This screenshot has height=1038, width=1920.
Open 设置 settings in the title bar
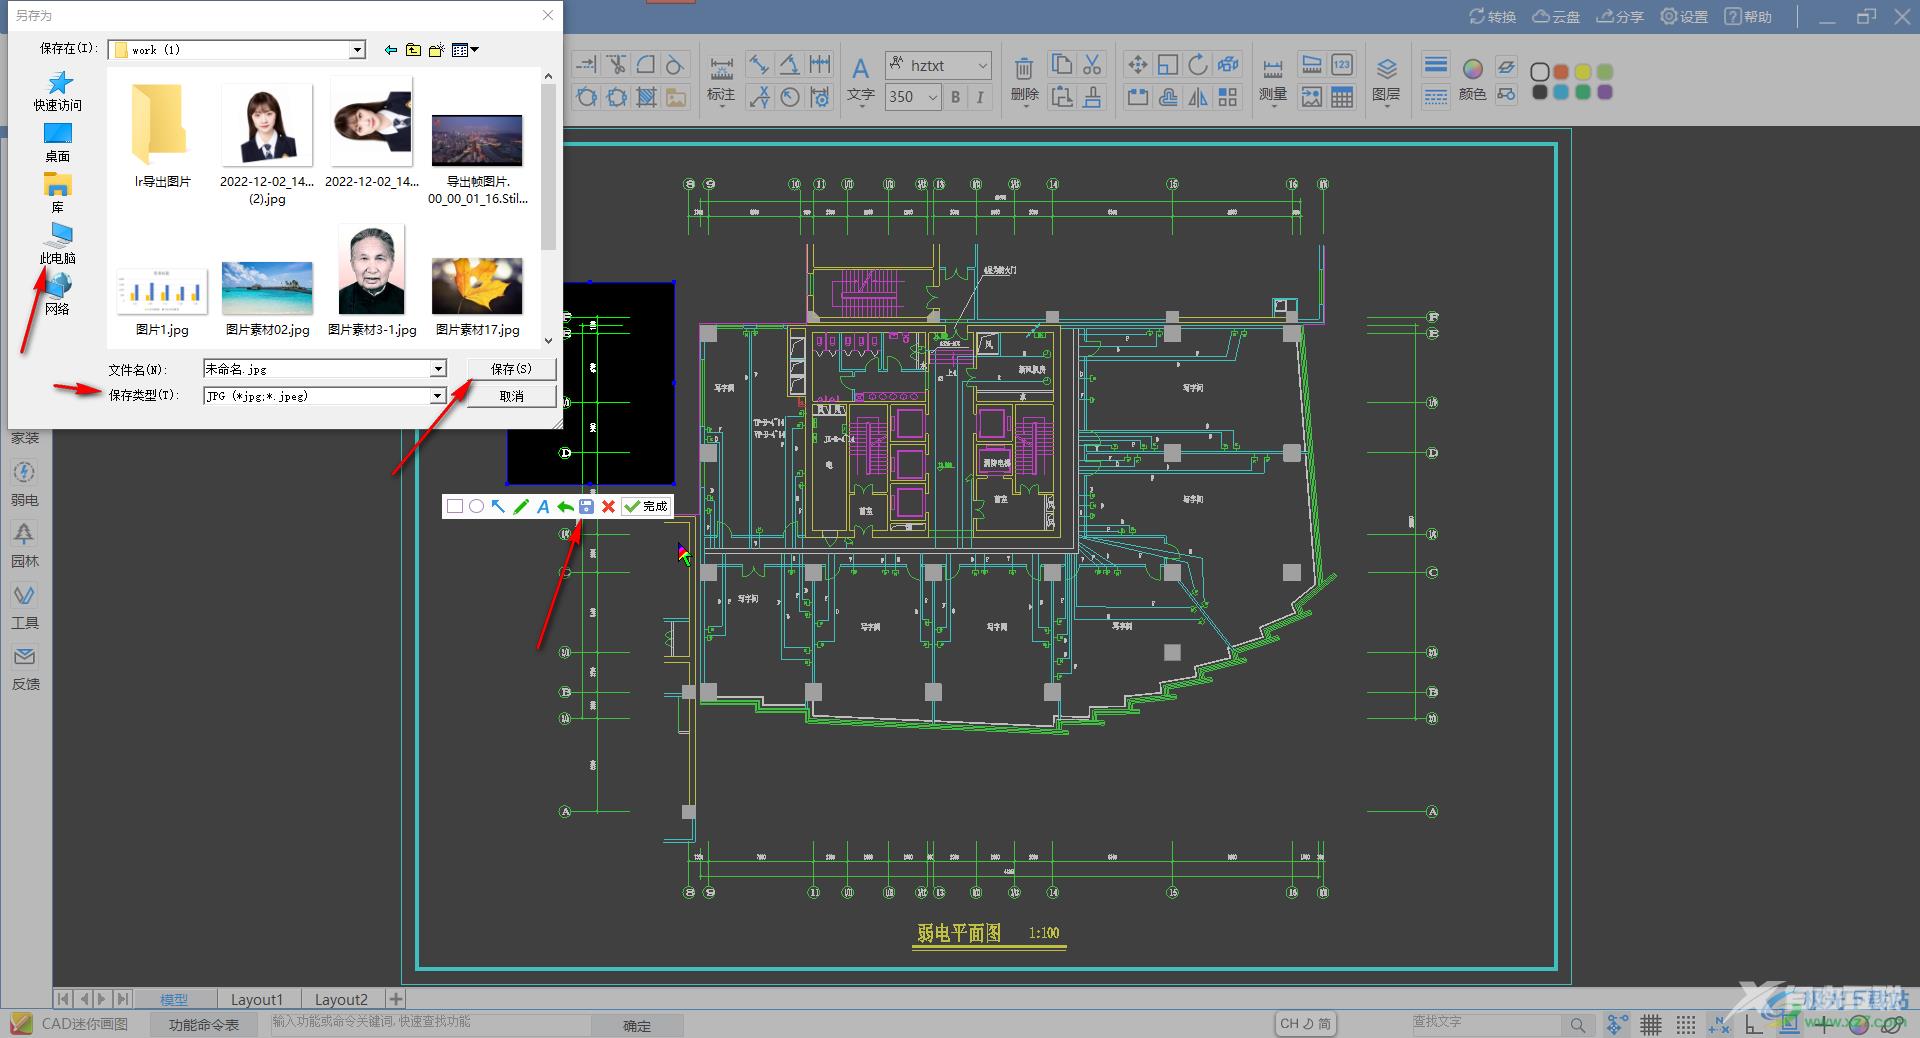pos(1684,16)
